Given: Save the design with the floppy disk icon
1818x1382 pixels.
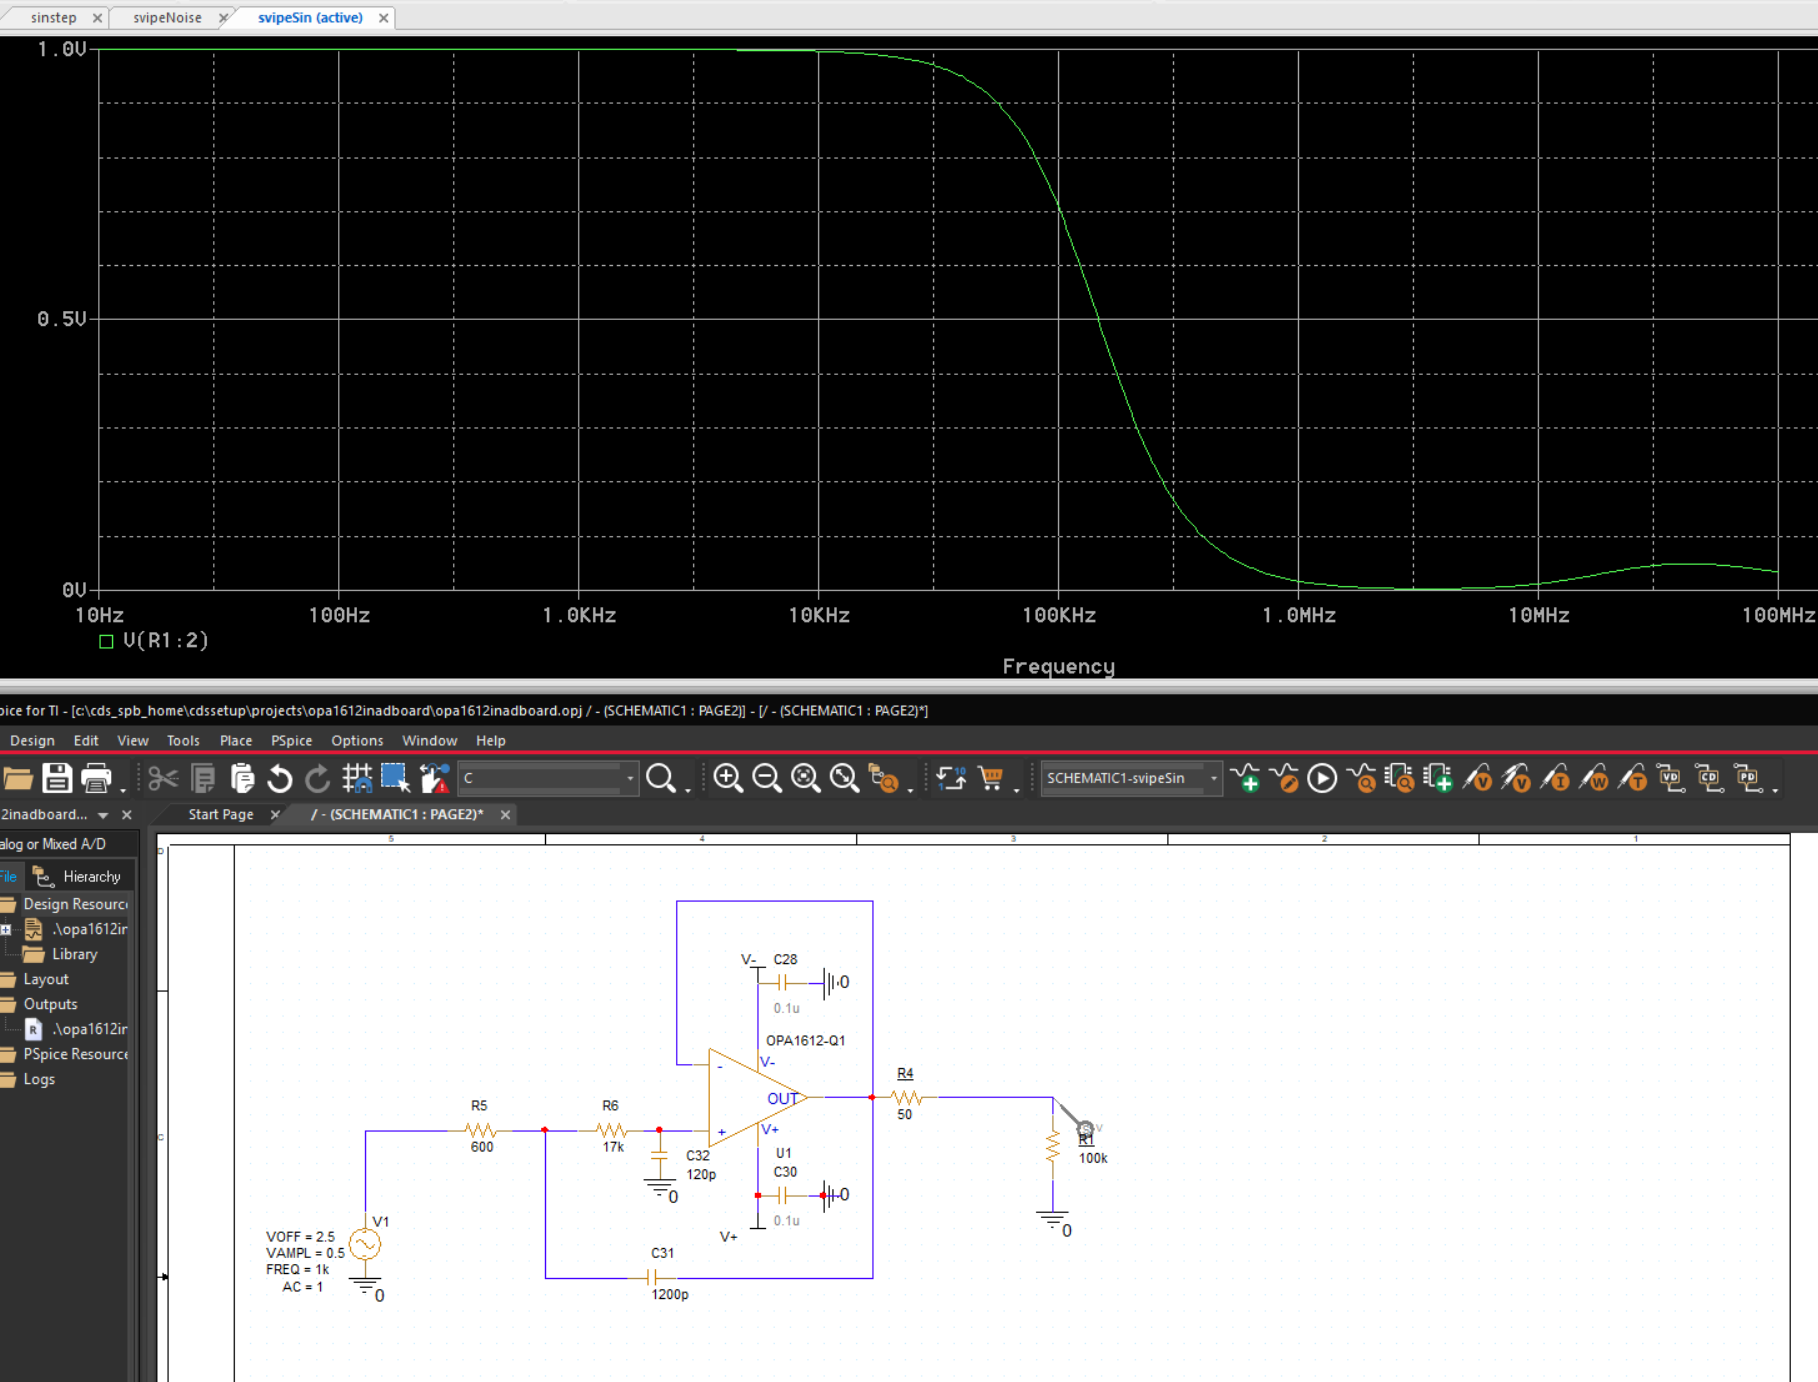Looking at the screenshot, I should pyautogui.click(x=57, y=778).
